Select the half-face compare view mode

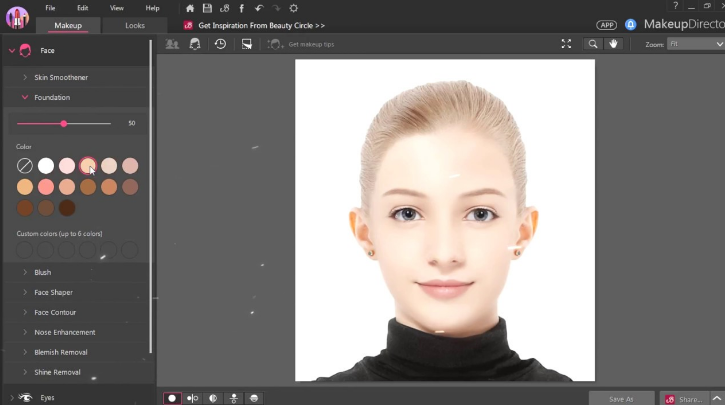pos(213,398)
